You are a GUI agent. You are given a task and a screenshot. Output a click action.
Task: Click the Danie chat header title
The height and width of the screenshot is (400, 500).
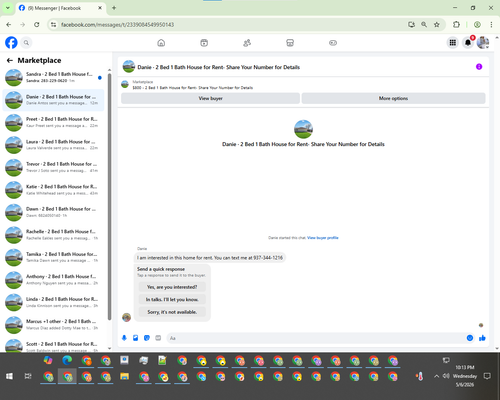pos(219,67)
